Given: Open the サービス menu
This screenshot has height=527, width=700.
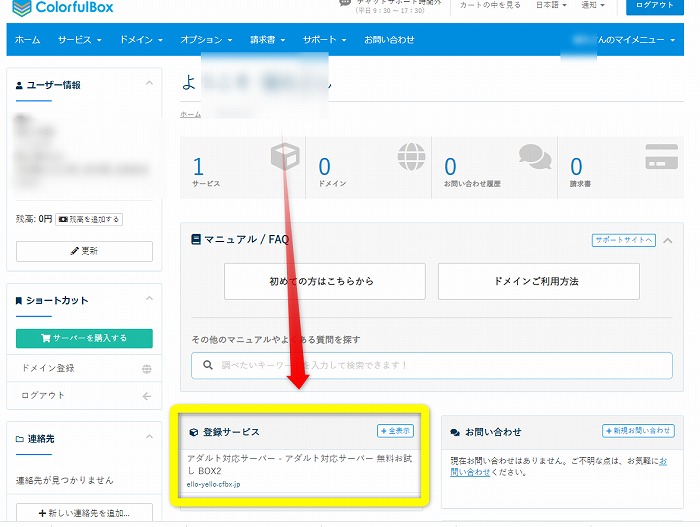Looking at the screenshot, I should click(79, 40).
